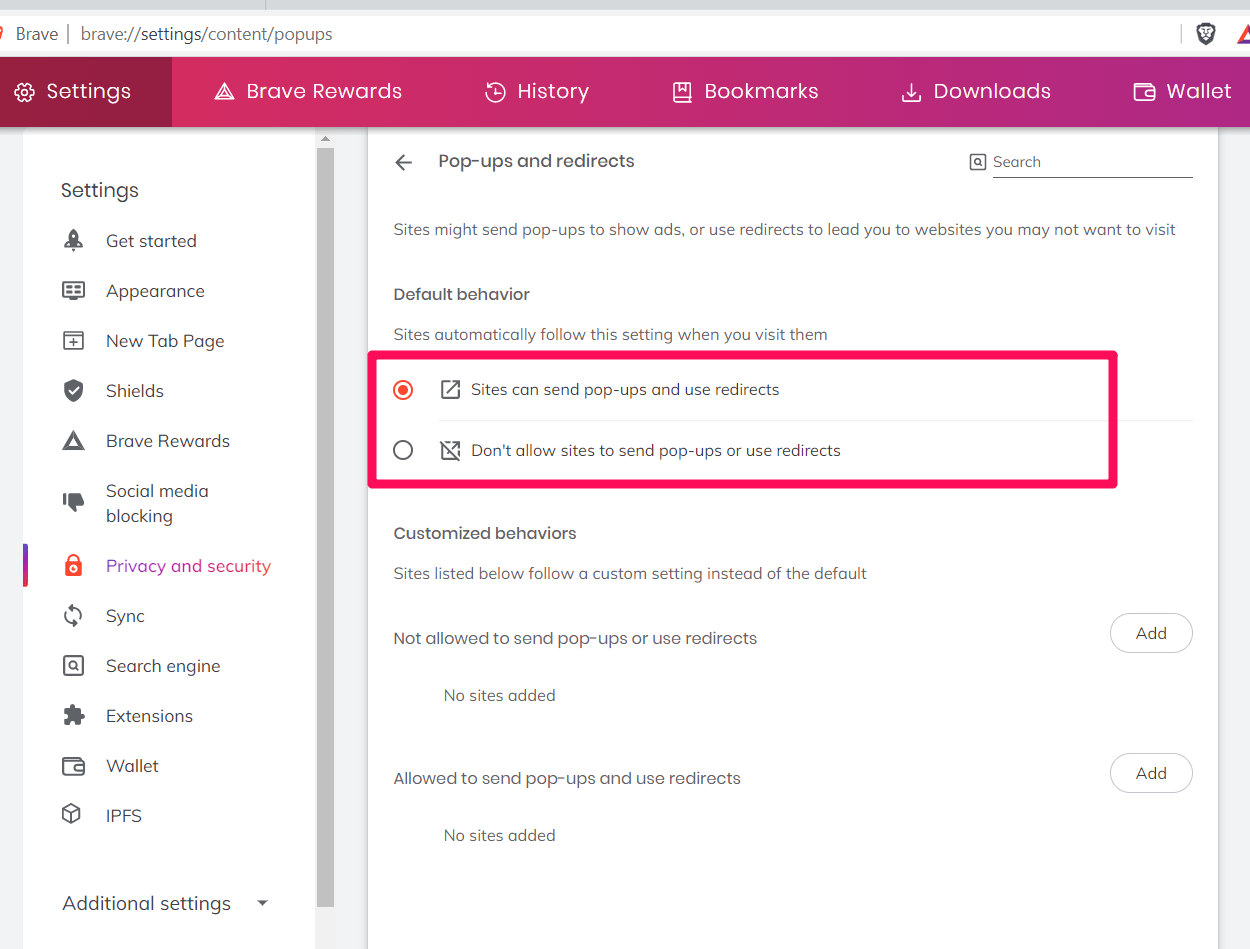This screenshot has width=1250, height=949.
Task: Click the Shields shield icon in sidebar
Action: (x=73, y=390)
